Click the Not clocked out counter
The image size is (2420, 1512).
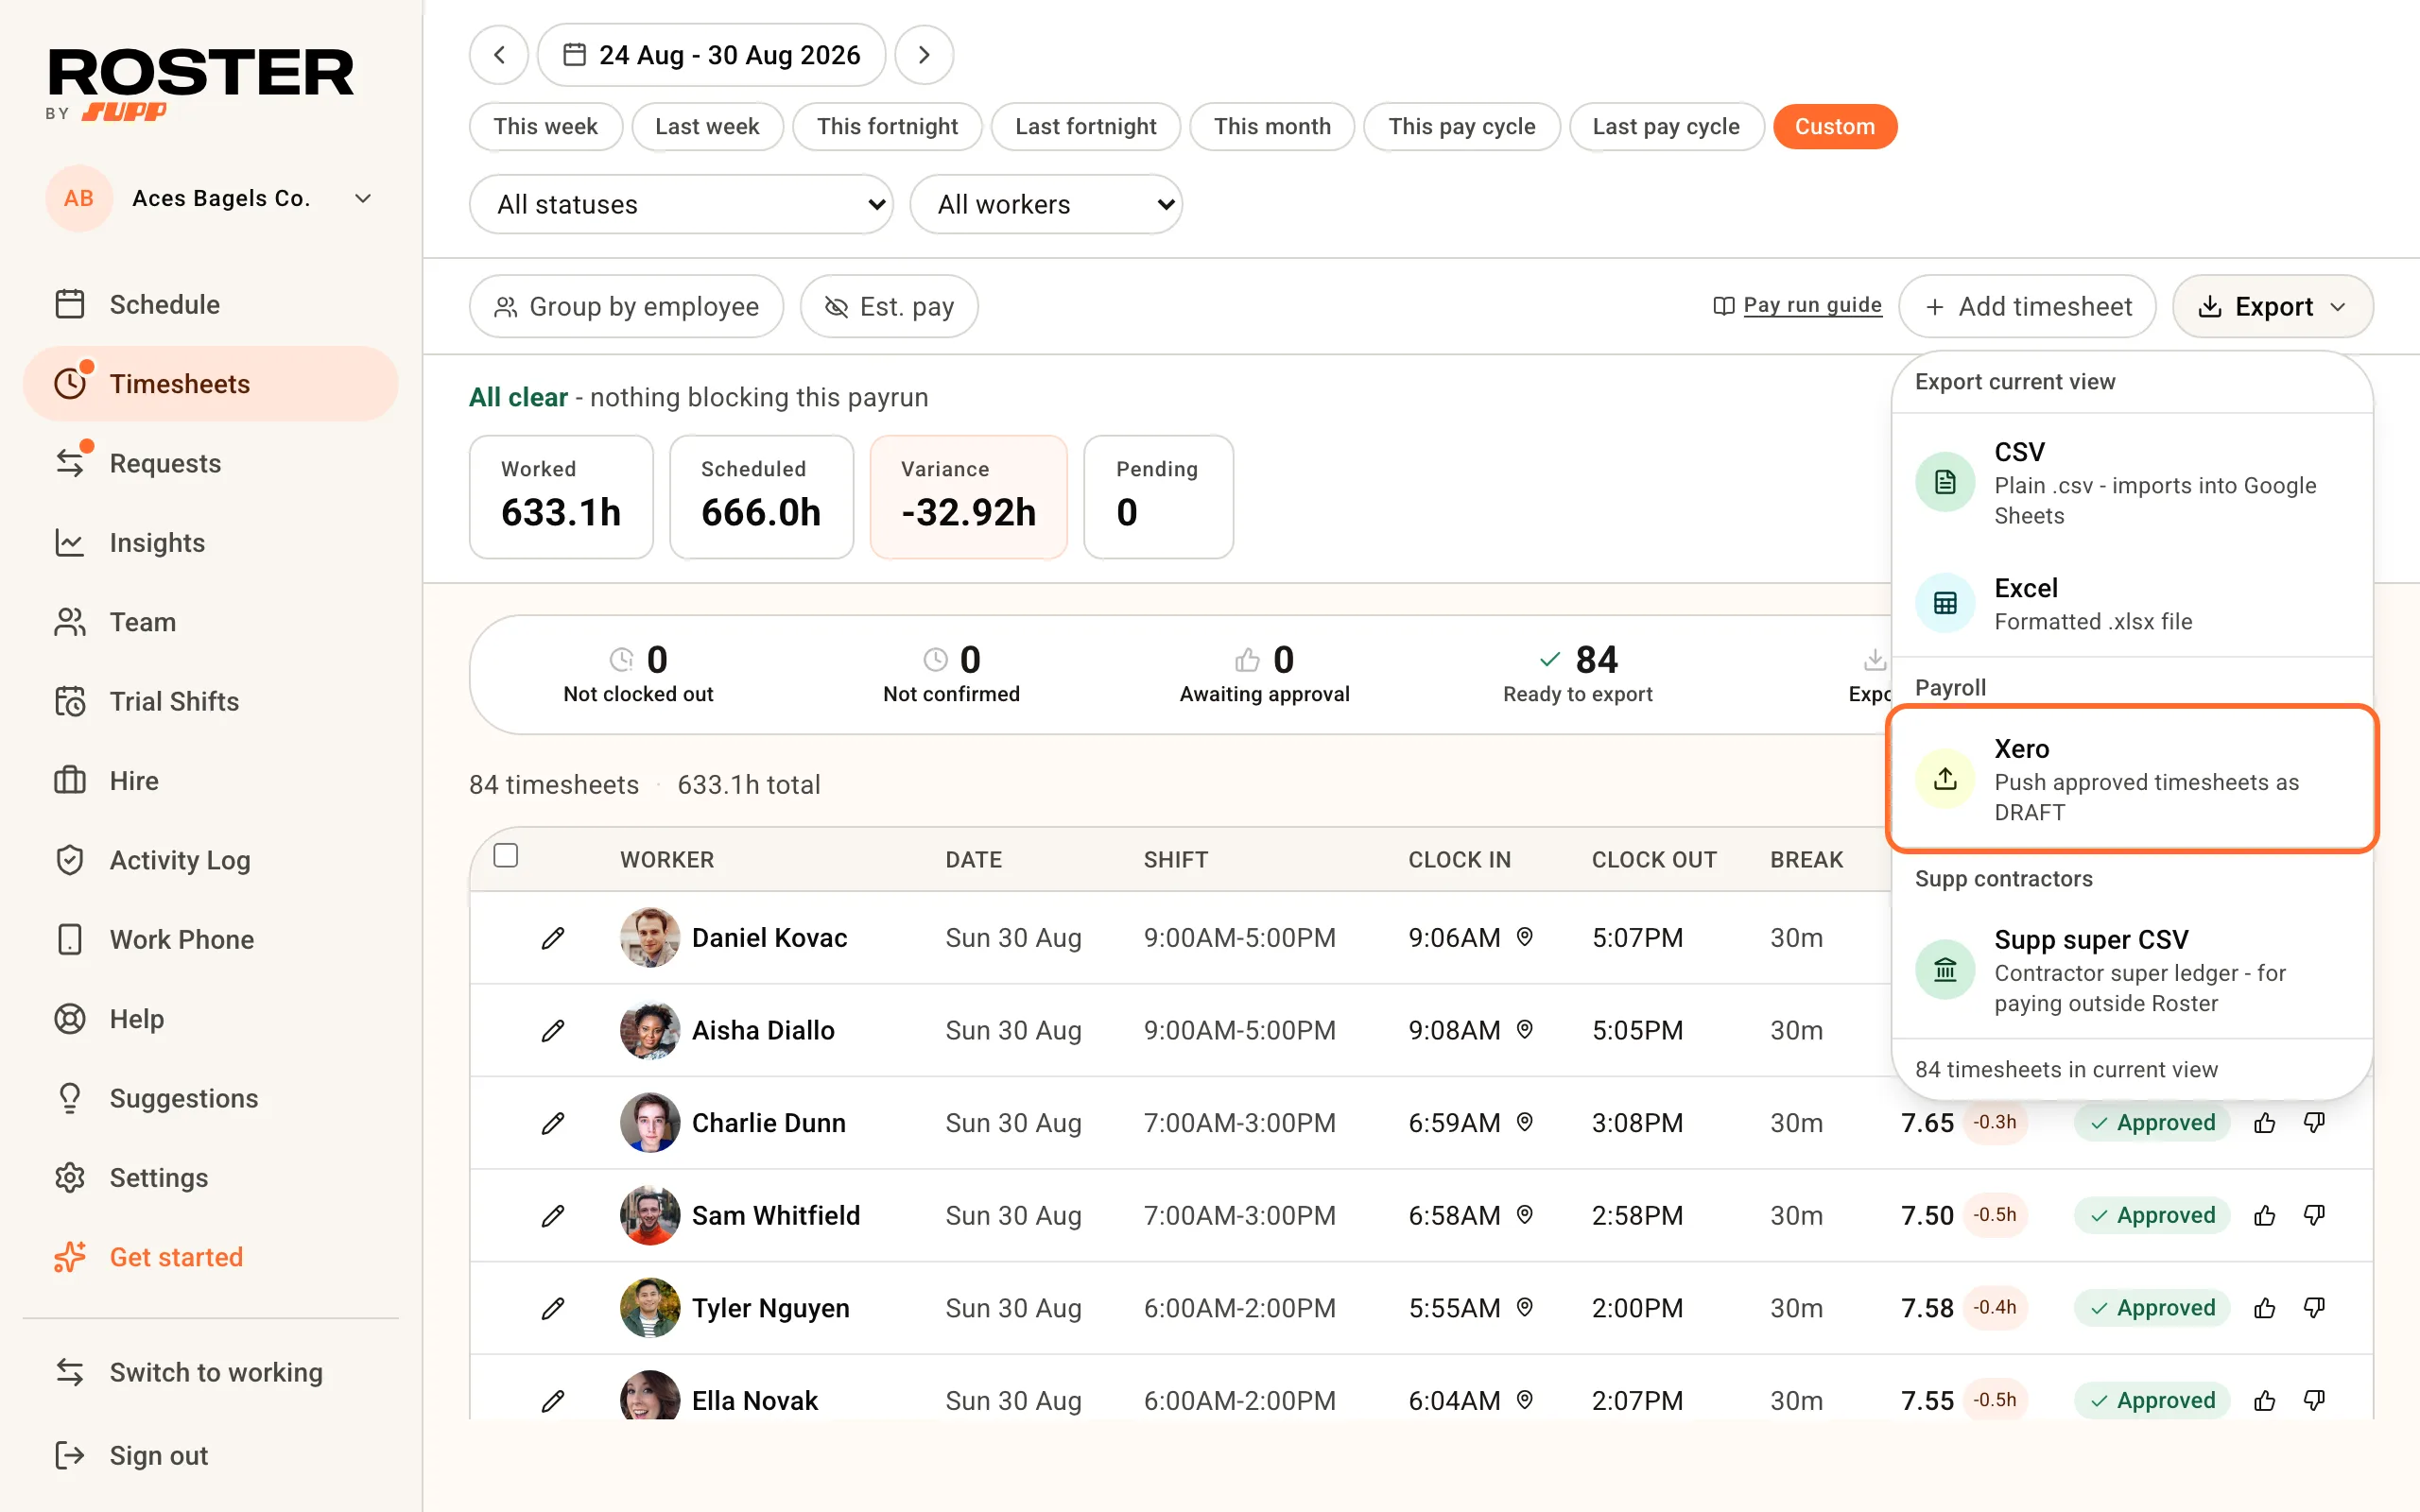coord(638,675)
